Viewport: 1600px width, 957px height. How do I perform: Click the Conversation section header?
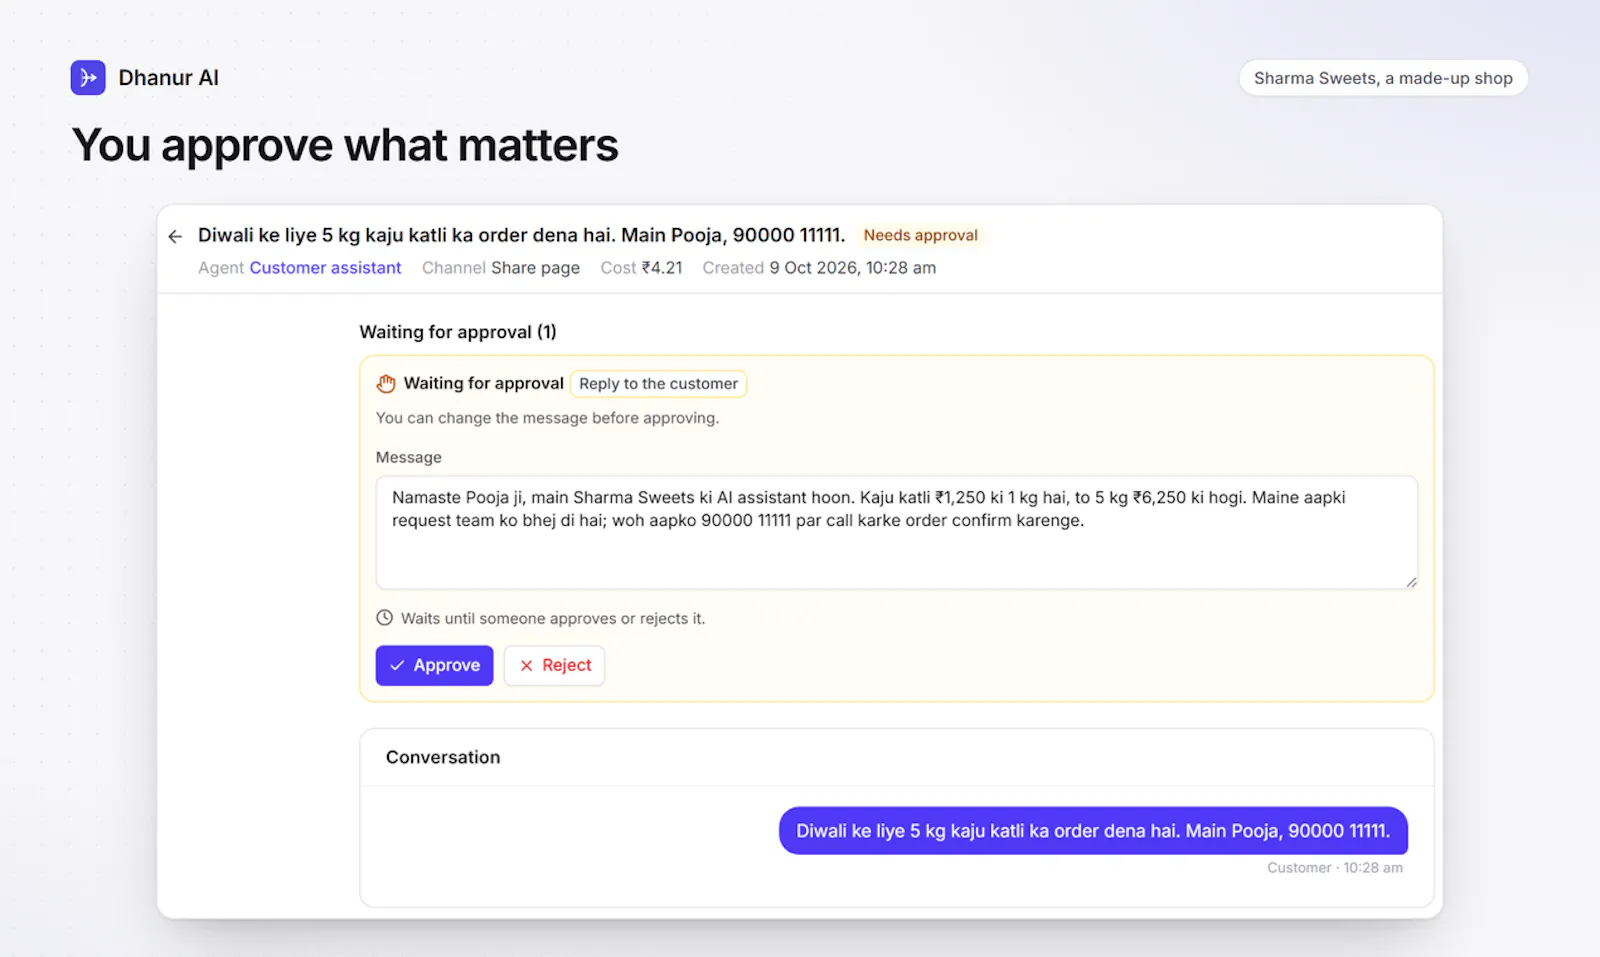point(443,757)
